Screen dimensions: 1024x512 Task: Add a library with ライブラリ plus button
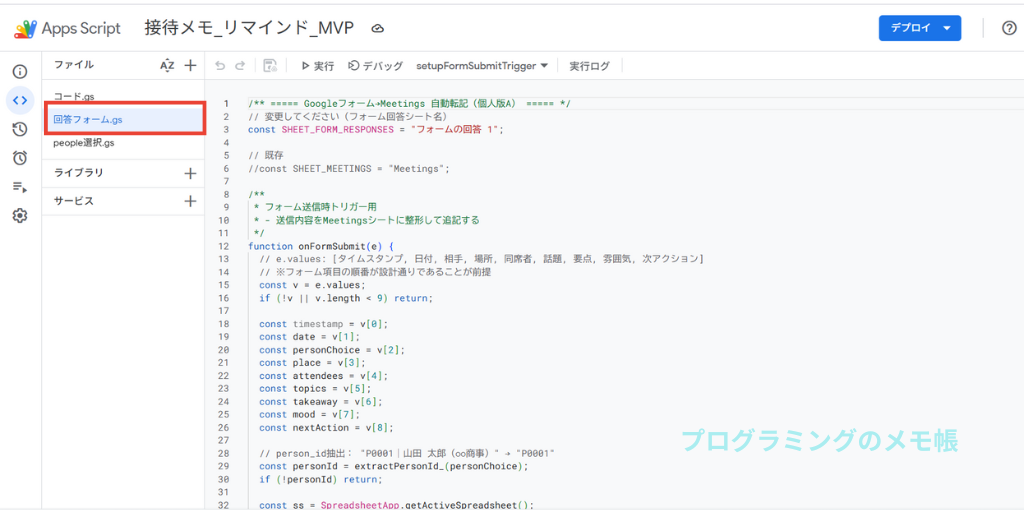[x=190, y=173]
